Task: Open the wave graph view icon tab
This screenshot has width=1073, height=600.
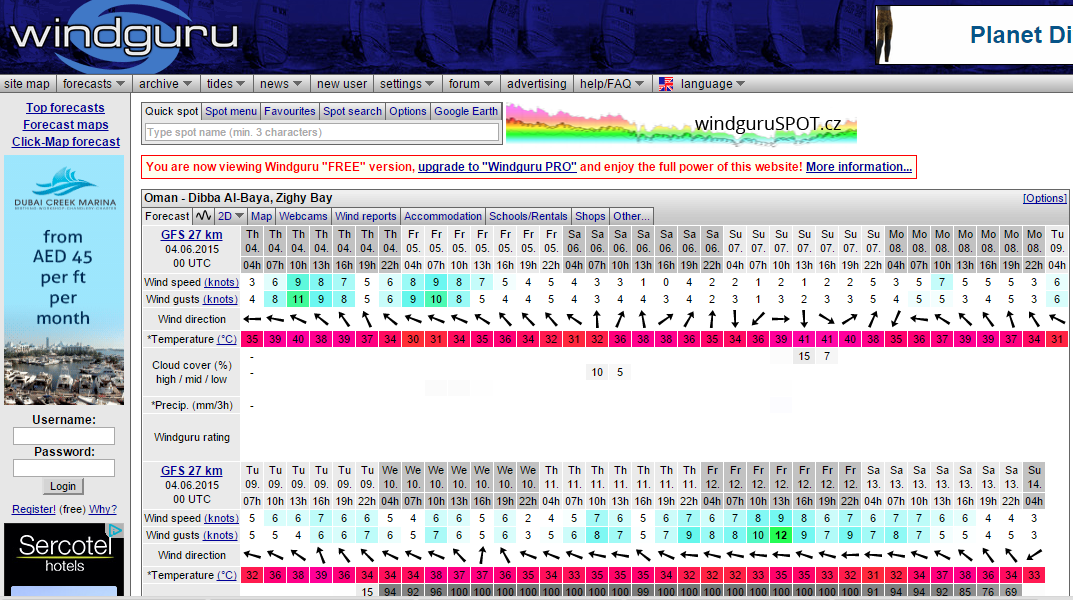Action: point(203,216)
